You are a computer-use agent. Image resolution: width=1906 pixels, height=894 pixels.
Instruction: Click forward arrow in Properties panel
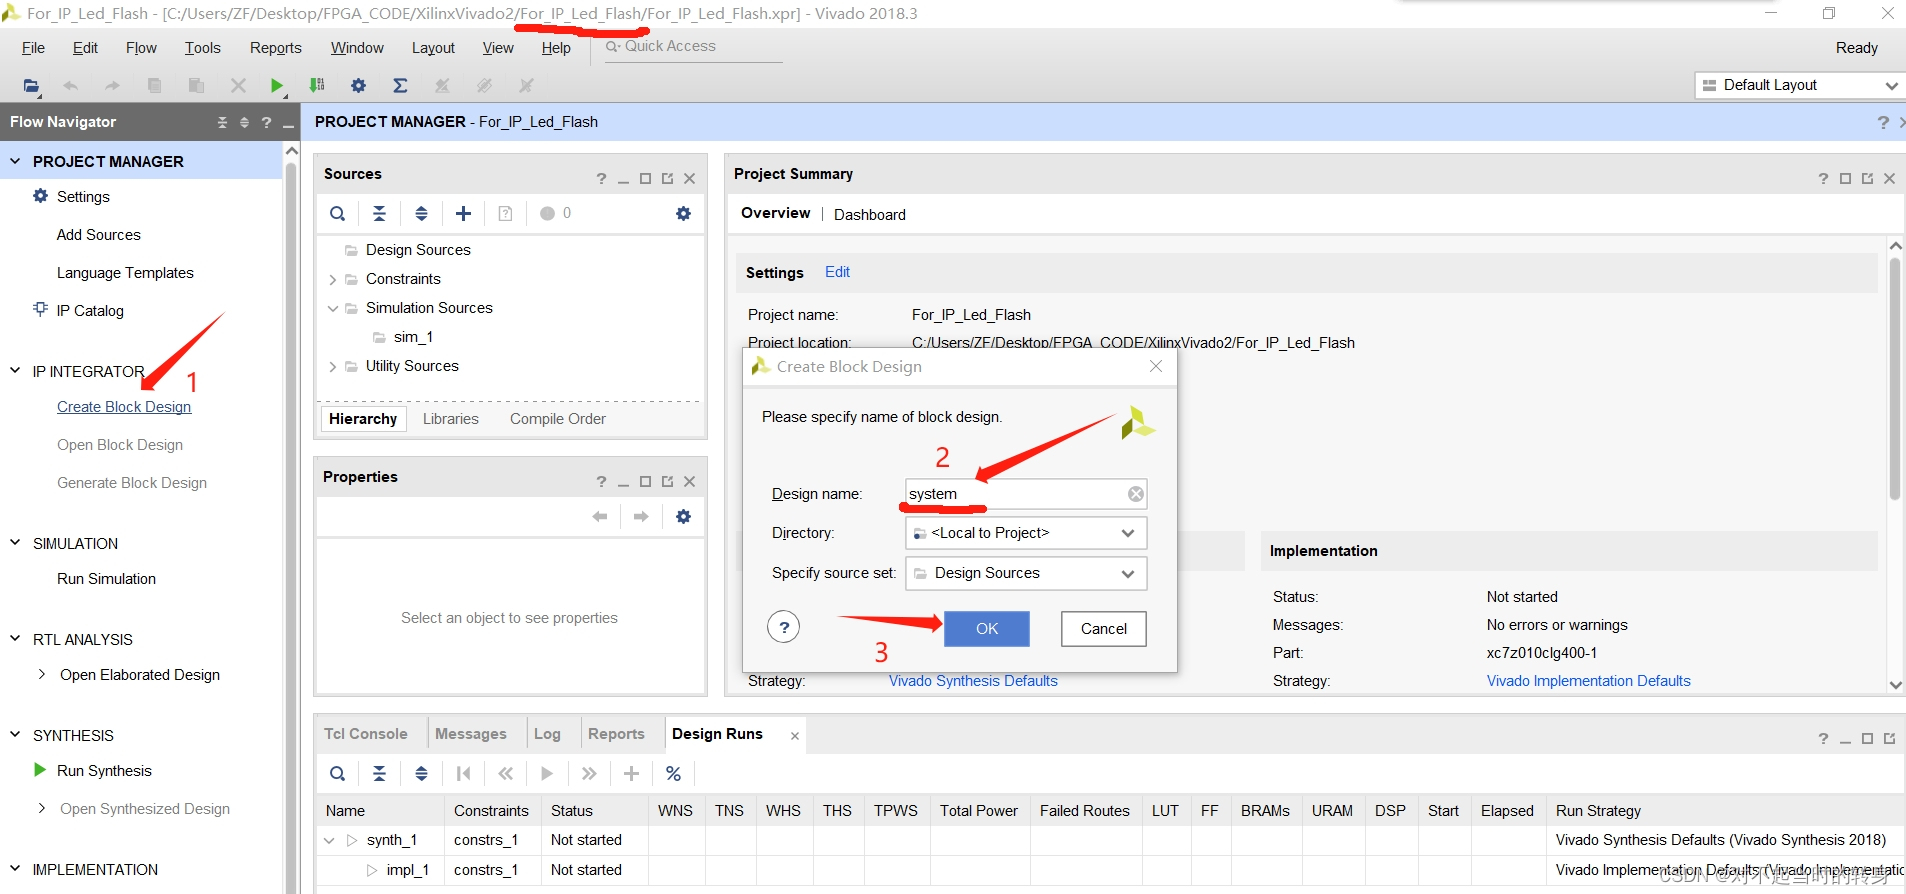coord(641,516)
